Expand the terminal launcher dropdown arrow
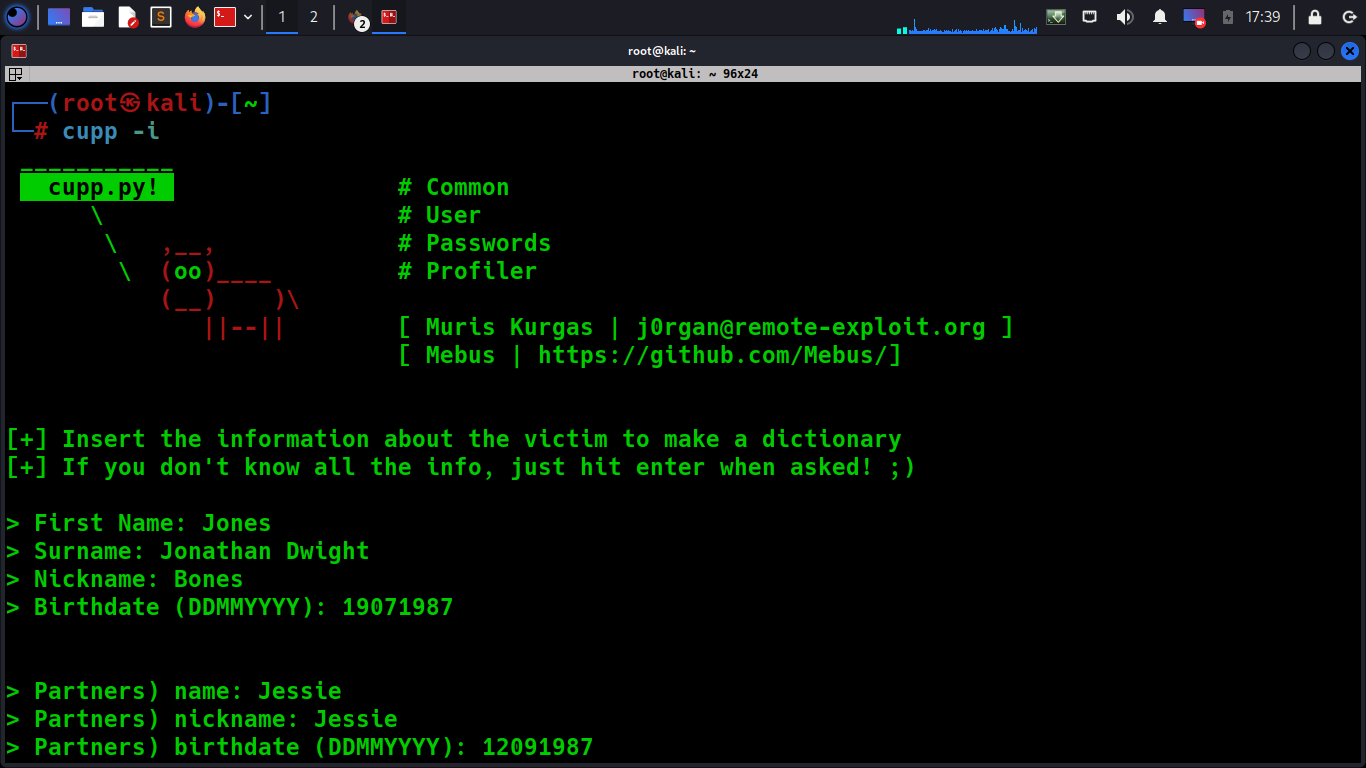 (x=248, y=17)
